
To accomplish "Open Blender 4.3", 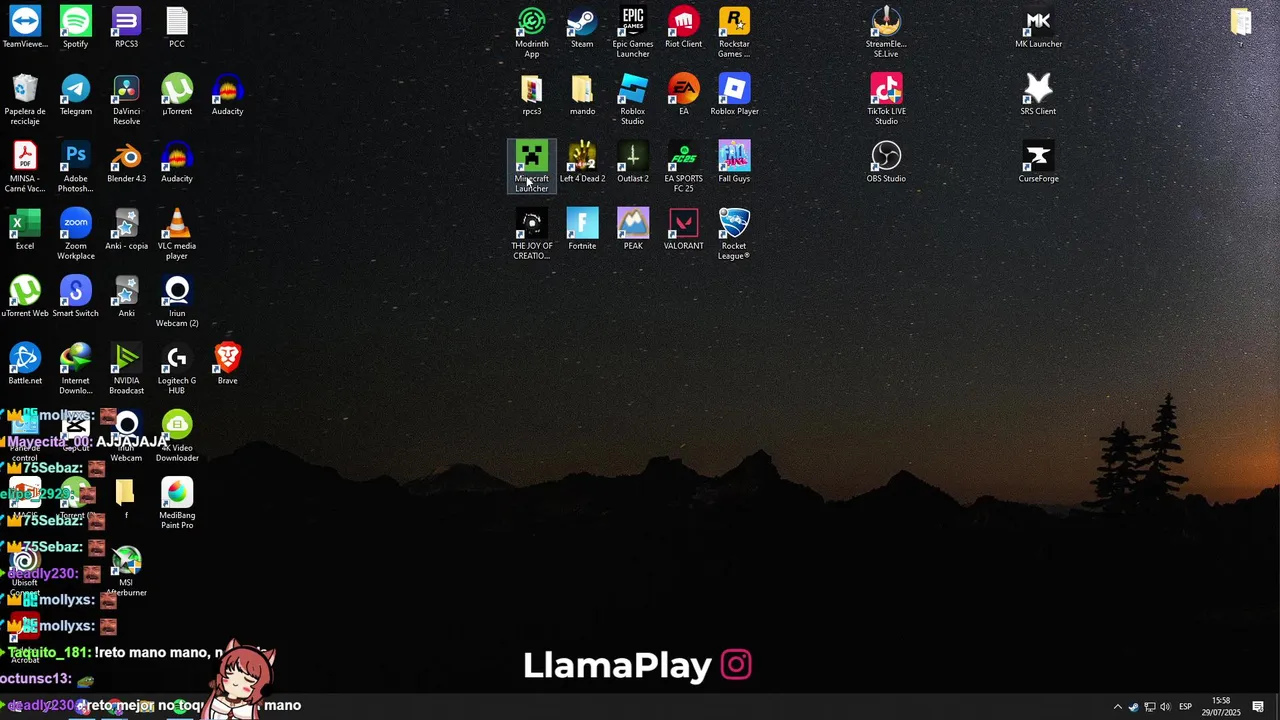I will pos(126,162).
